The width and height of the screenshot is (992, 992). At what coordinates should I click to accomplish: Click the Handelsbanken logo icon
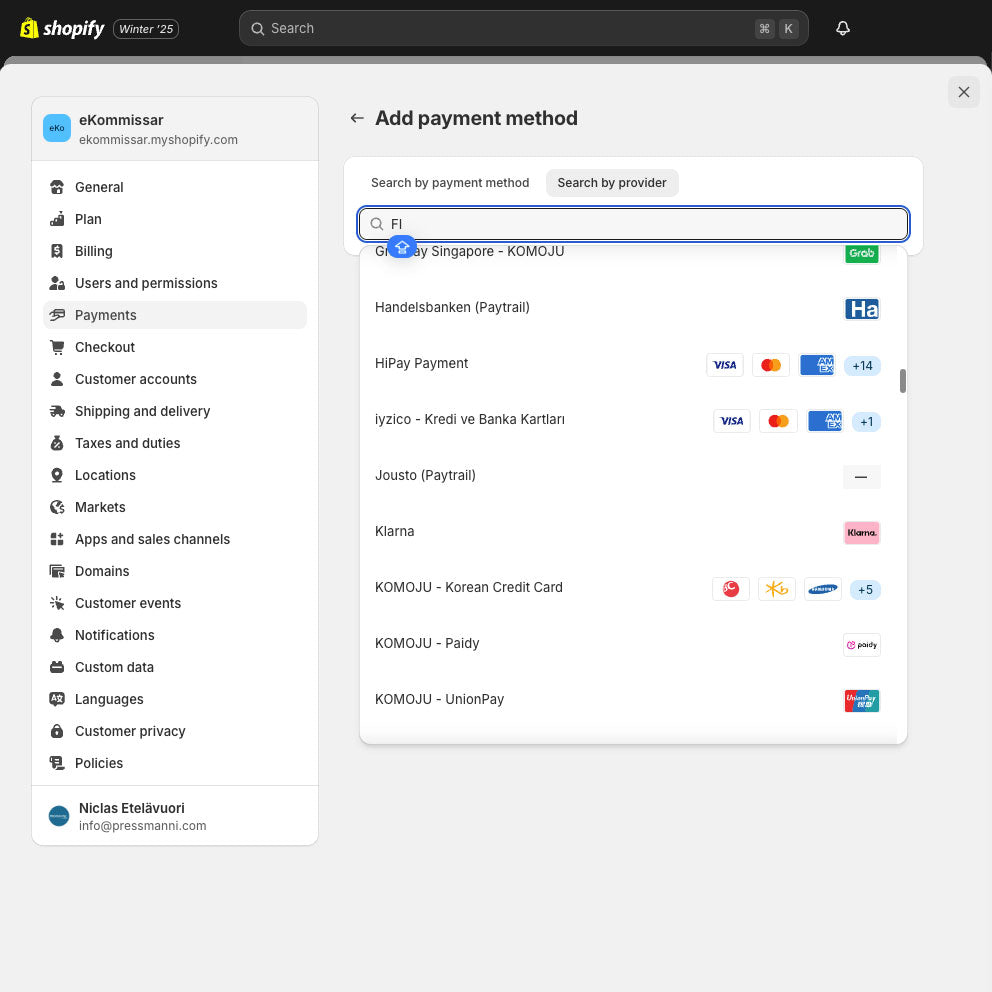coord(861,309)
